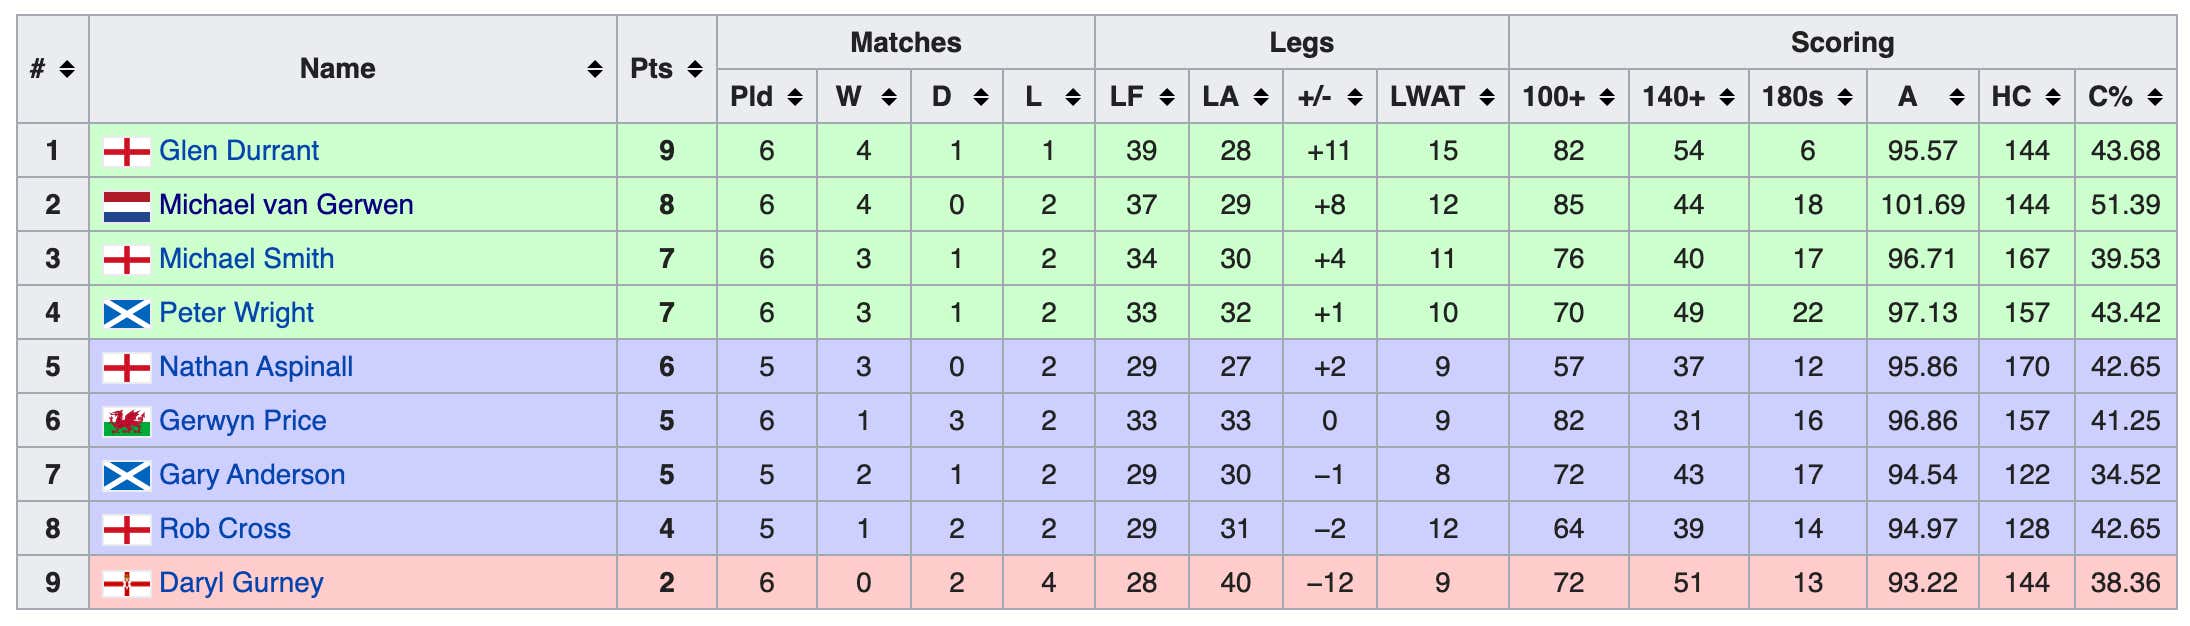Sort by 140+ column sort arrows
Image resolution: width=2190 pixels, height=626 pixels.
coord(1727,97)
